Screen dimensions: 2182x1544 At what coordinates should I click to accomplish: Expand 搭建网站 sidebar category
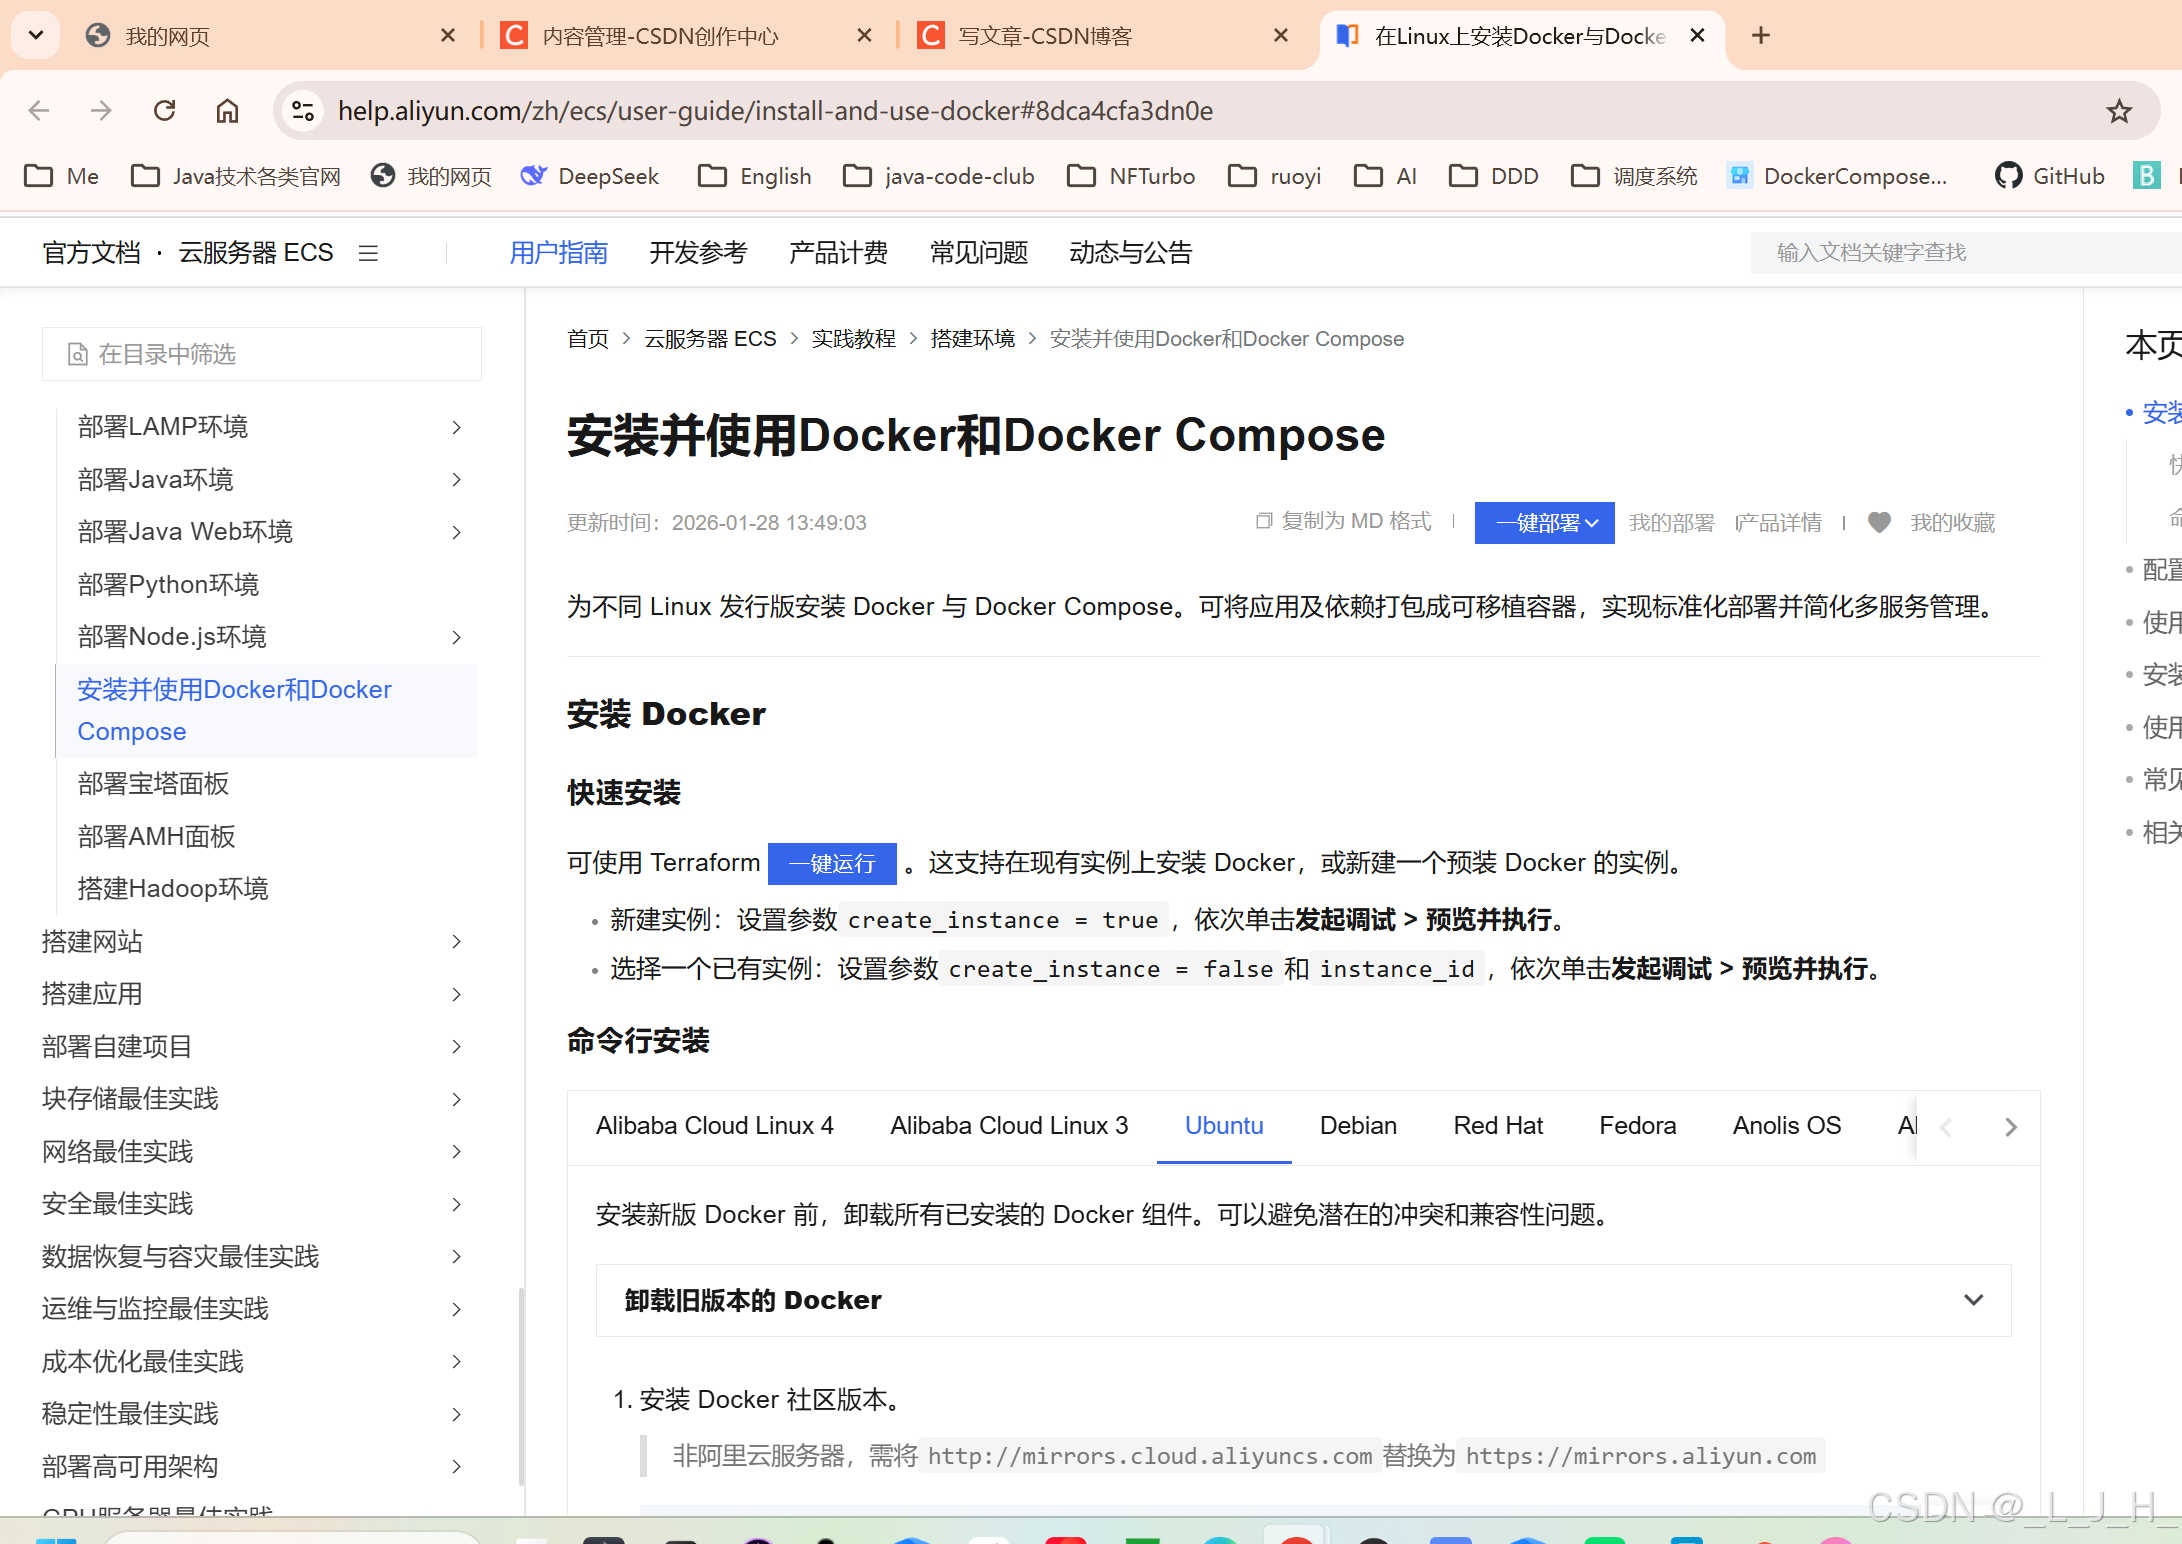pos(456,942)
